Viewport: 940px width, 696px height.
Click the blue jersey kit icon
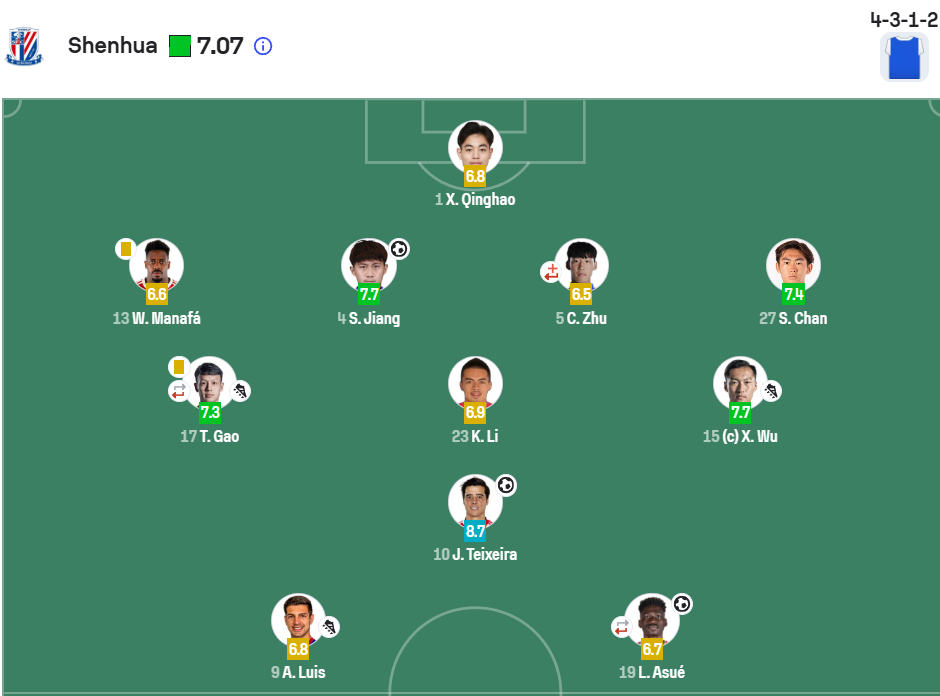pos(904,57)
